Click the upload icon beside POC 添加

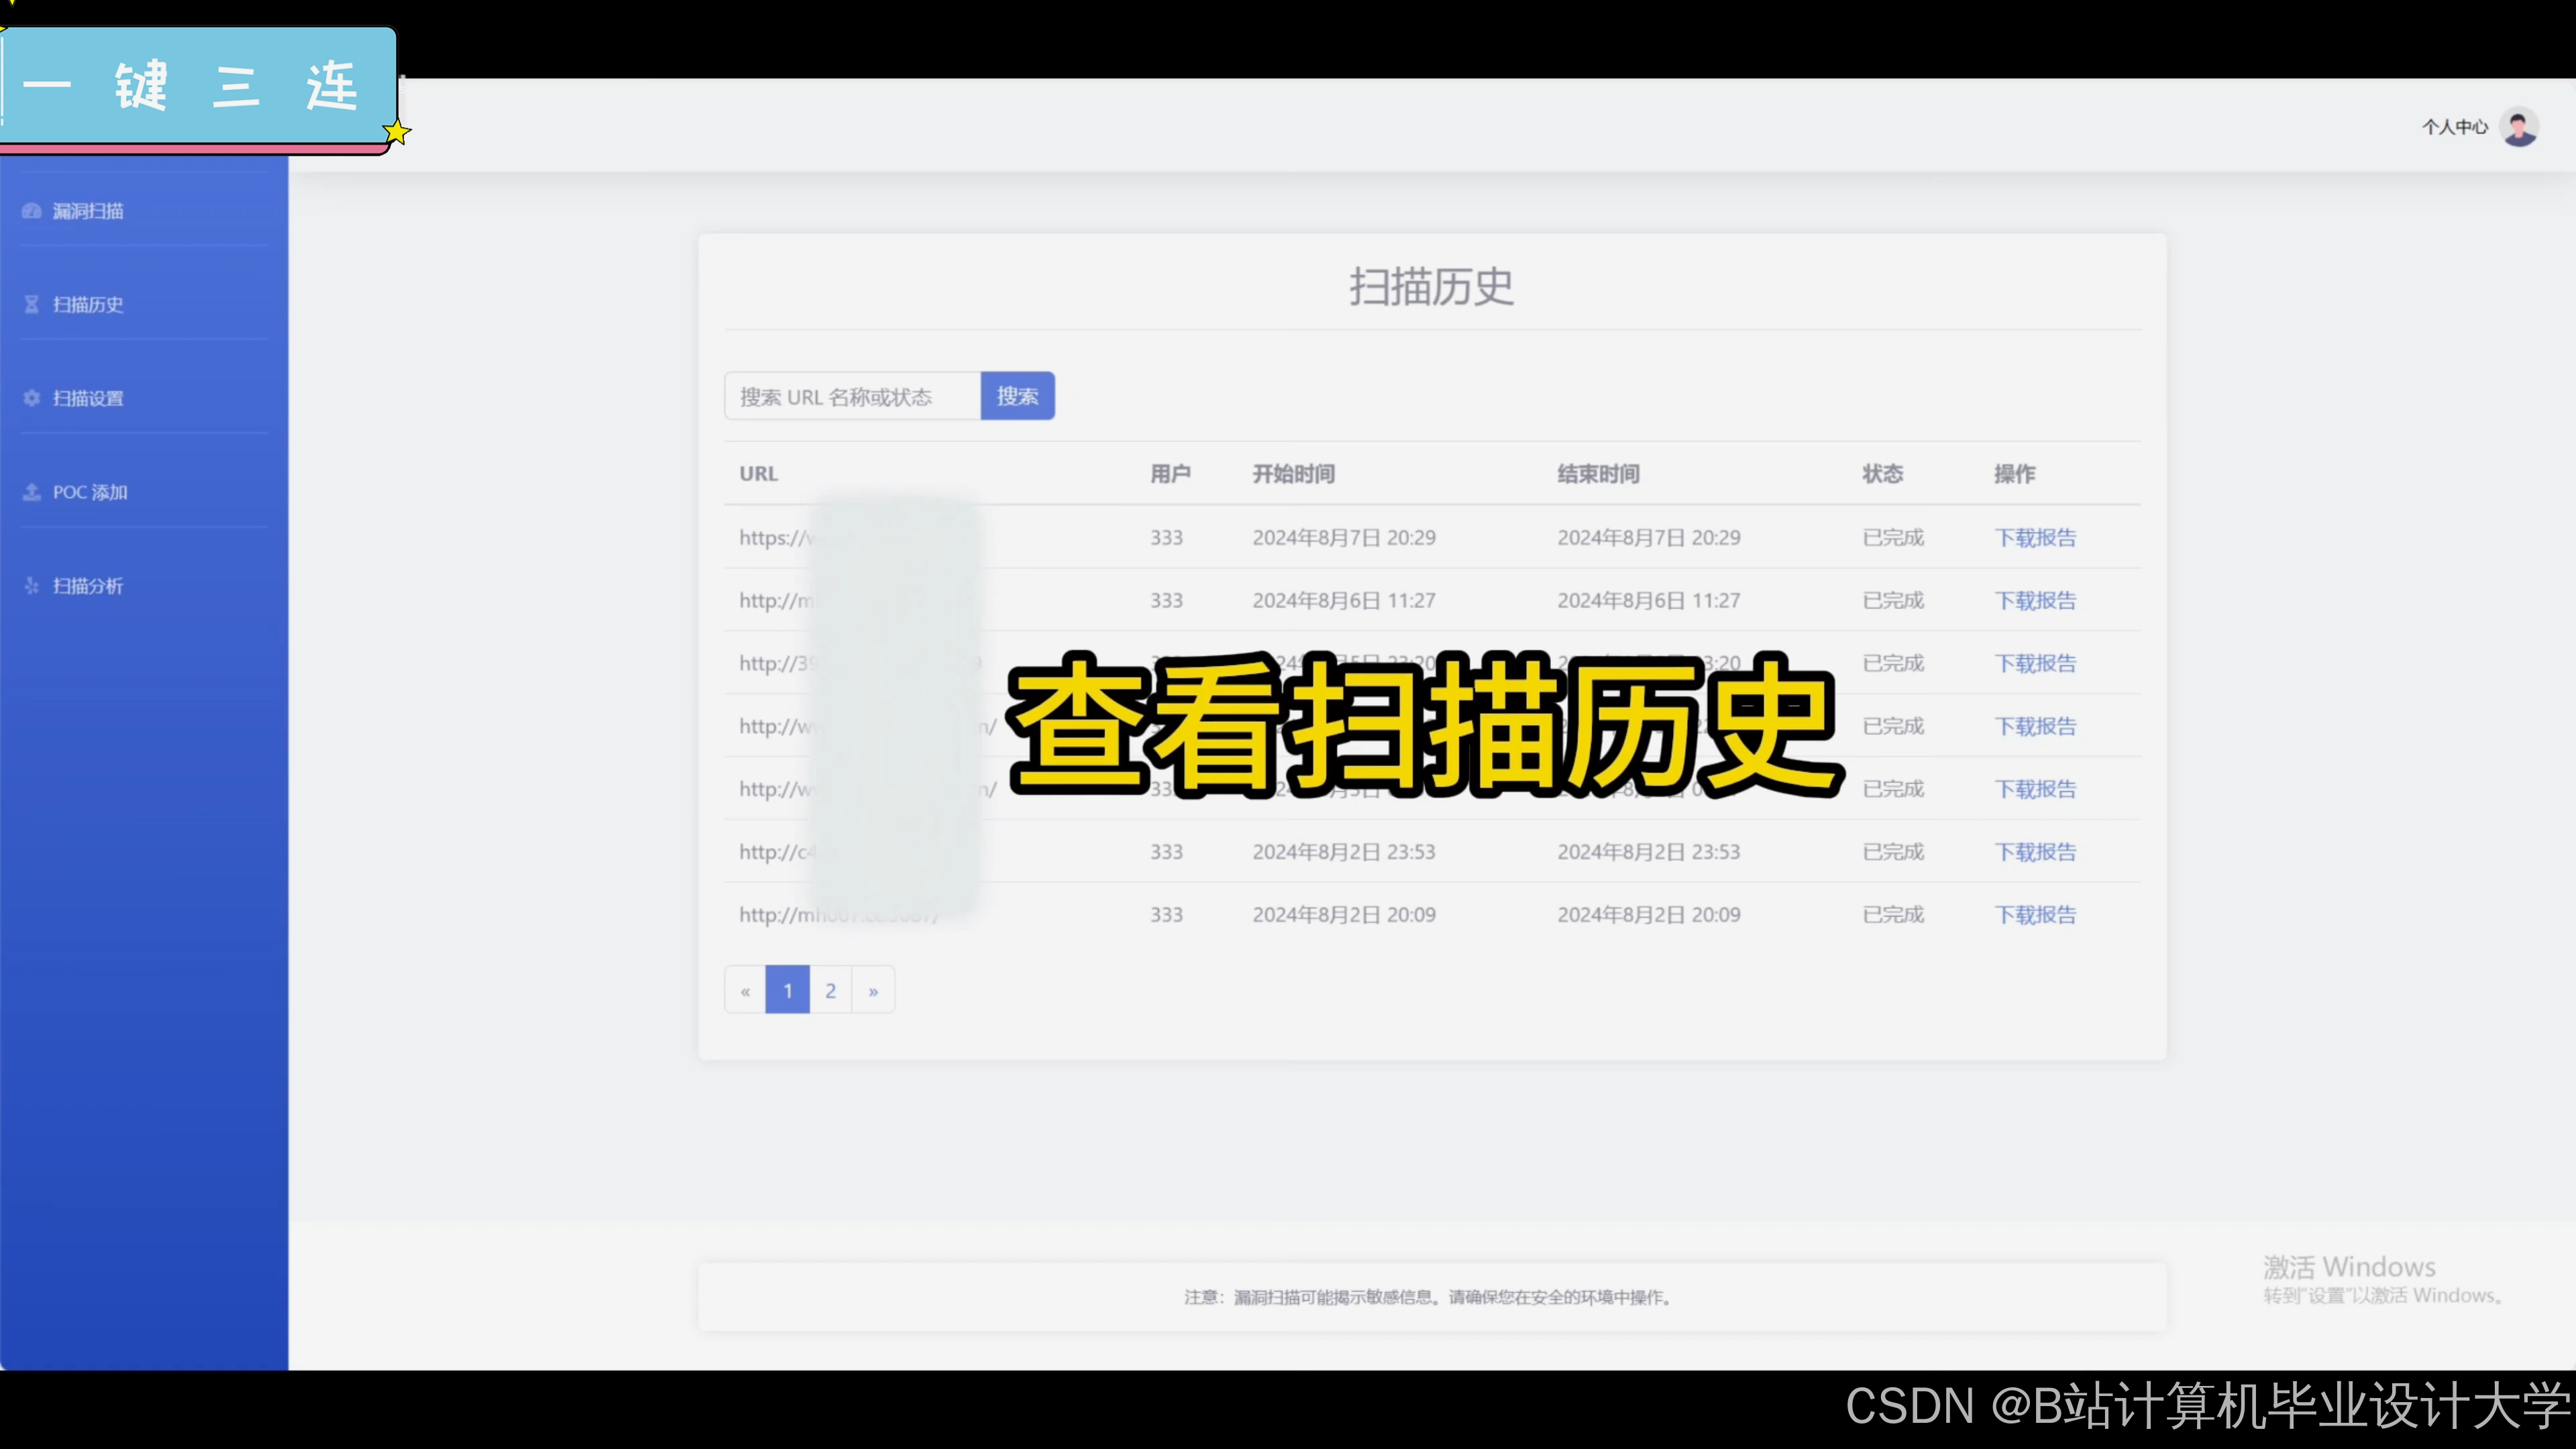[31, 492]
